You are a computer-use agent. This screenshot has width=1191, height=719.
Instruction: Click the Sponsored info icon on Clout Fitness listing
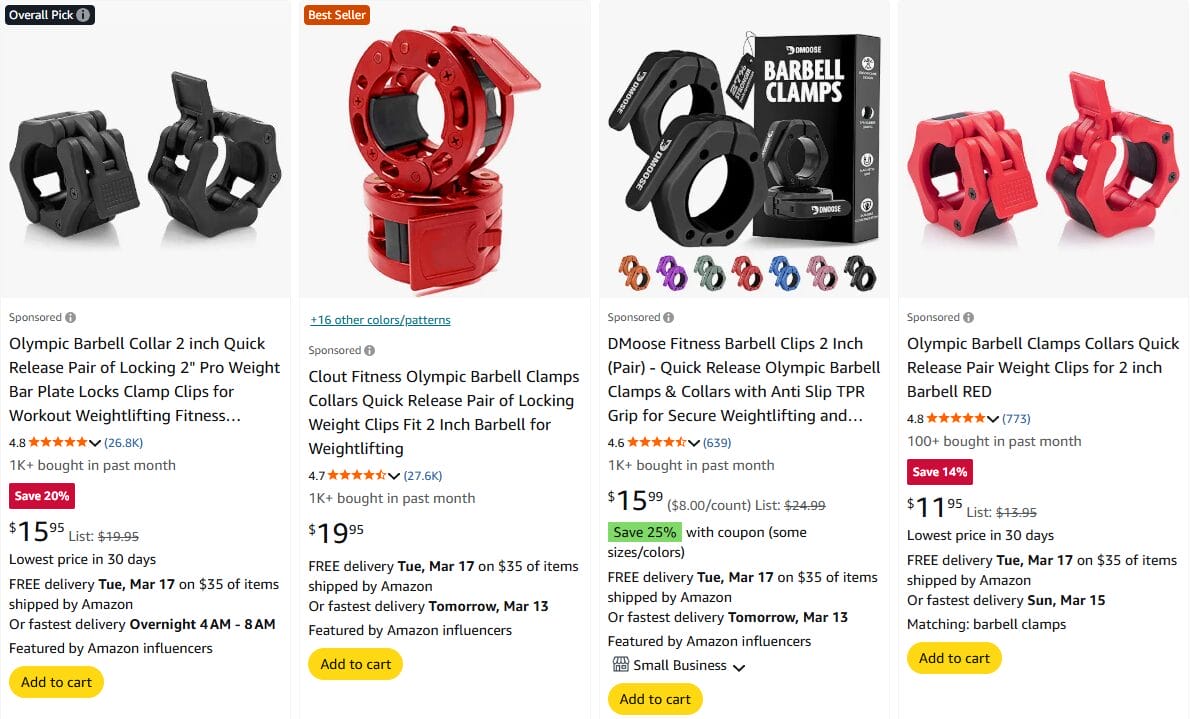(370, 350)
